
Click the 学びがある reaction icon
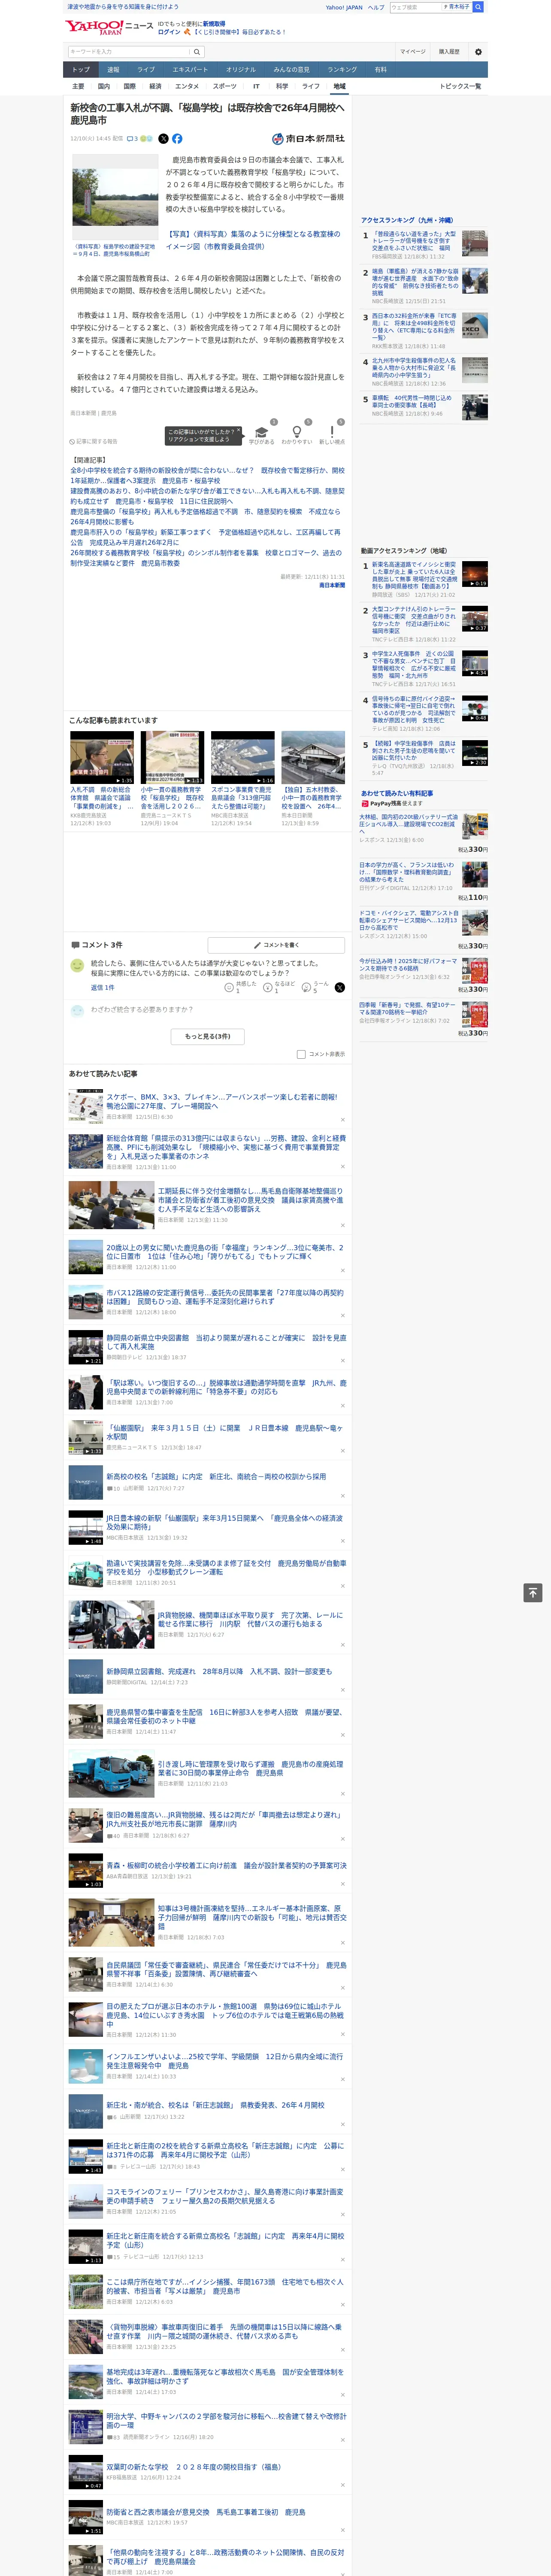coord(262,433)
